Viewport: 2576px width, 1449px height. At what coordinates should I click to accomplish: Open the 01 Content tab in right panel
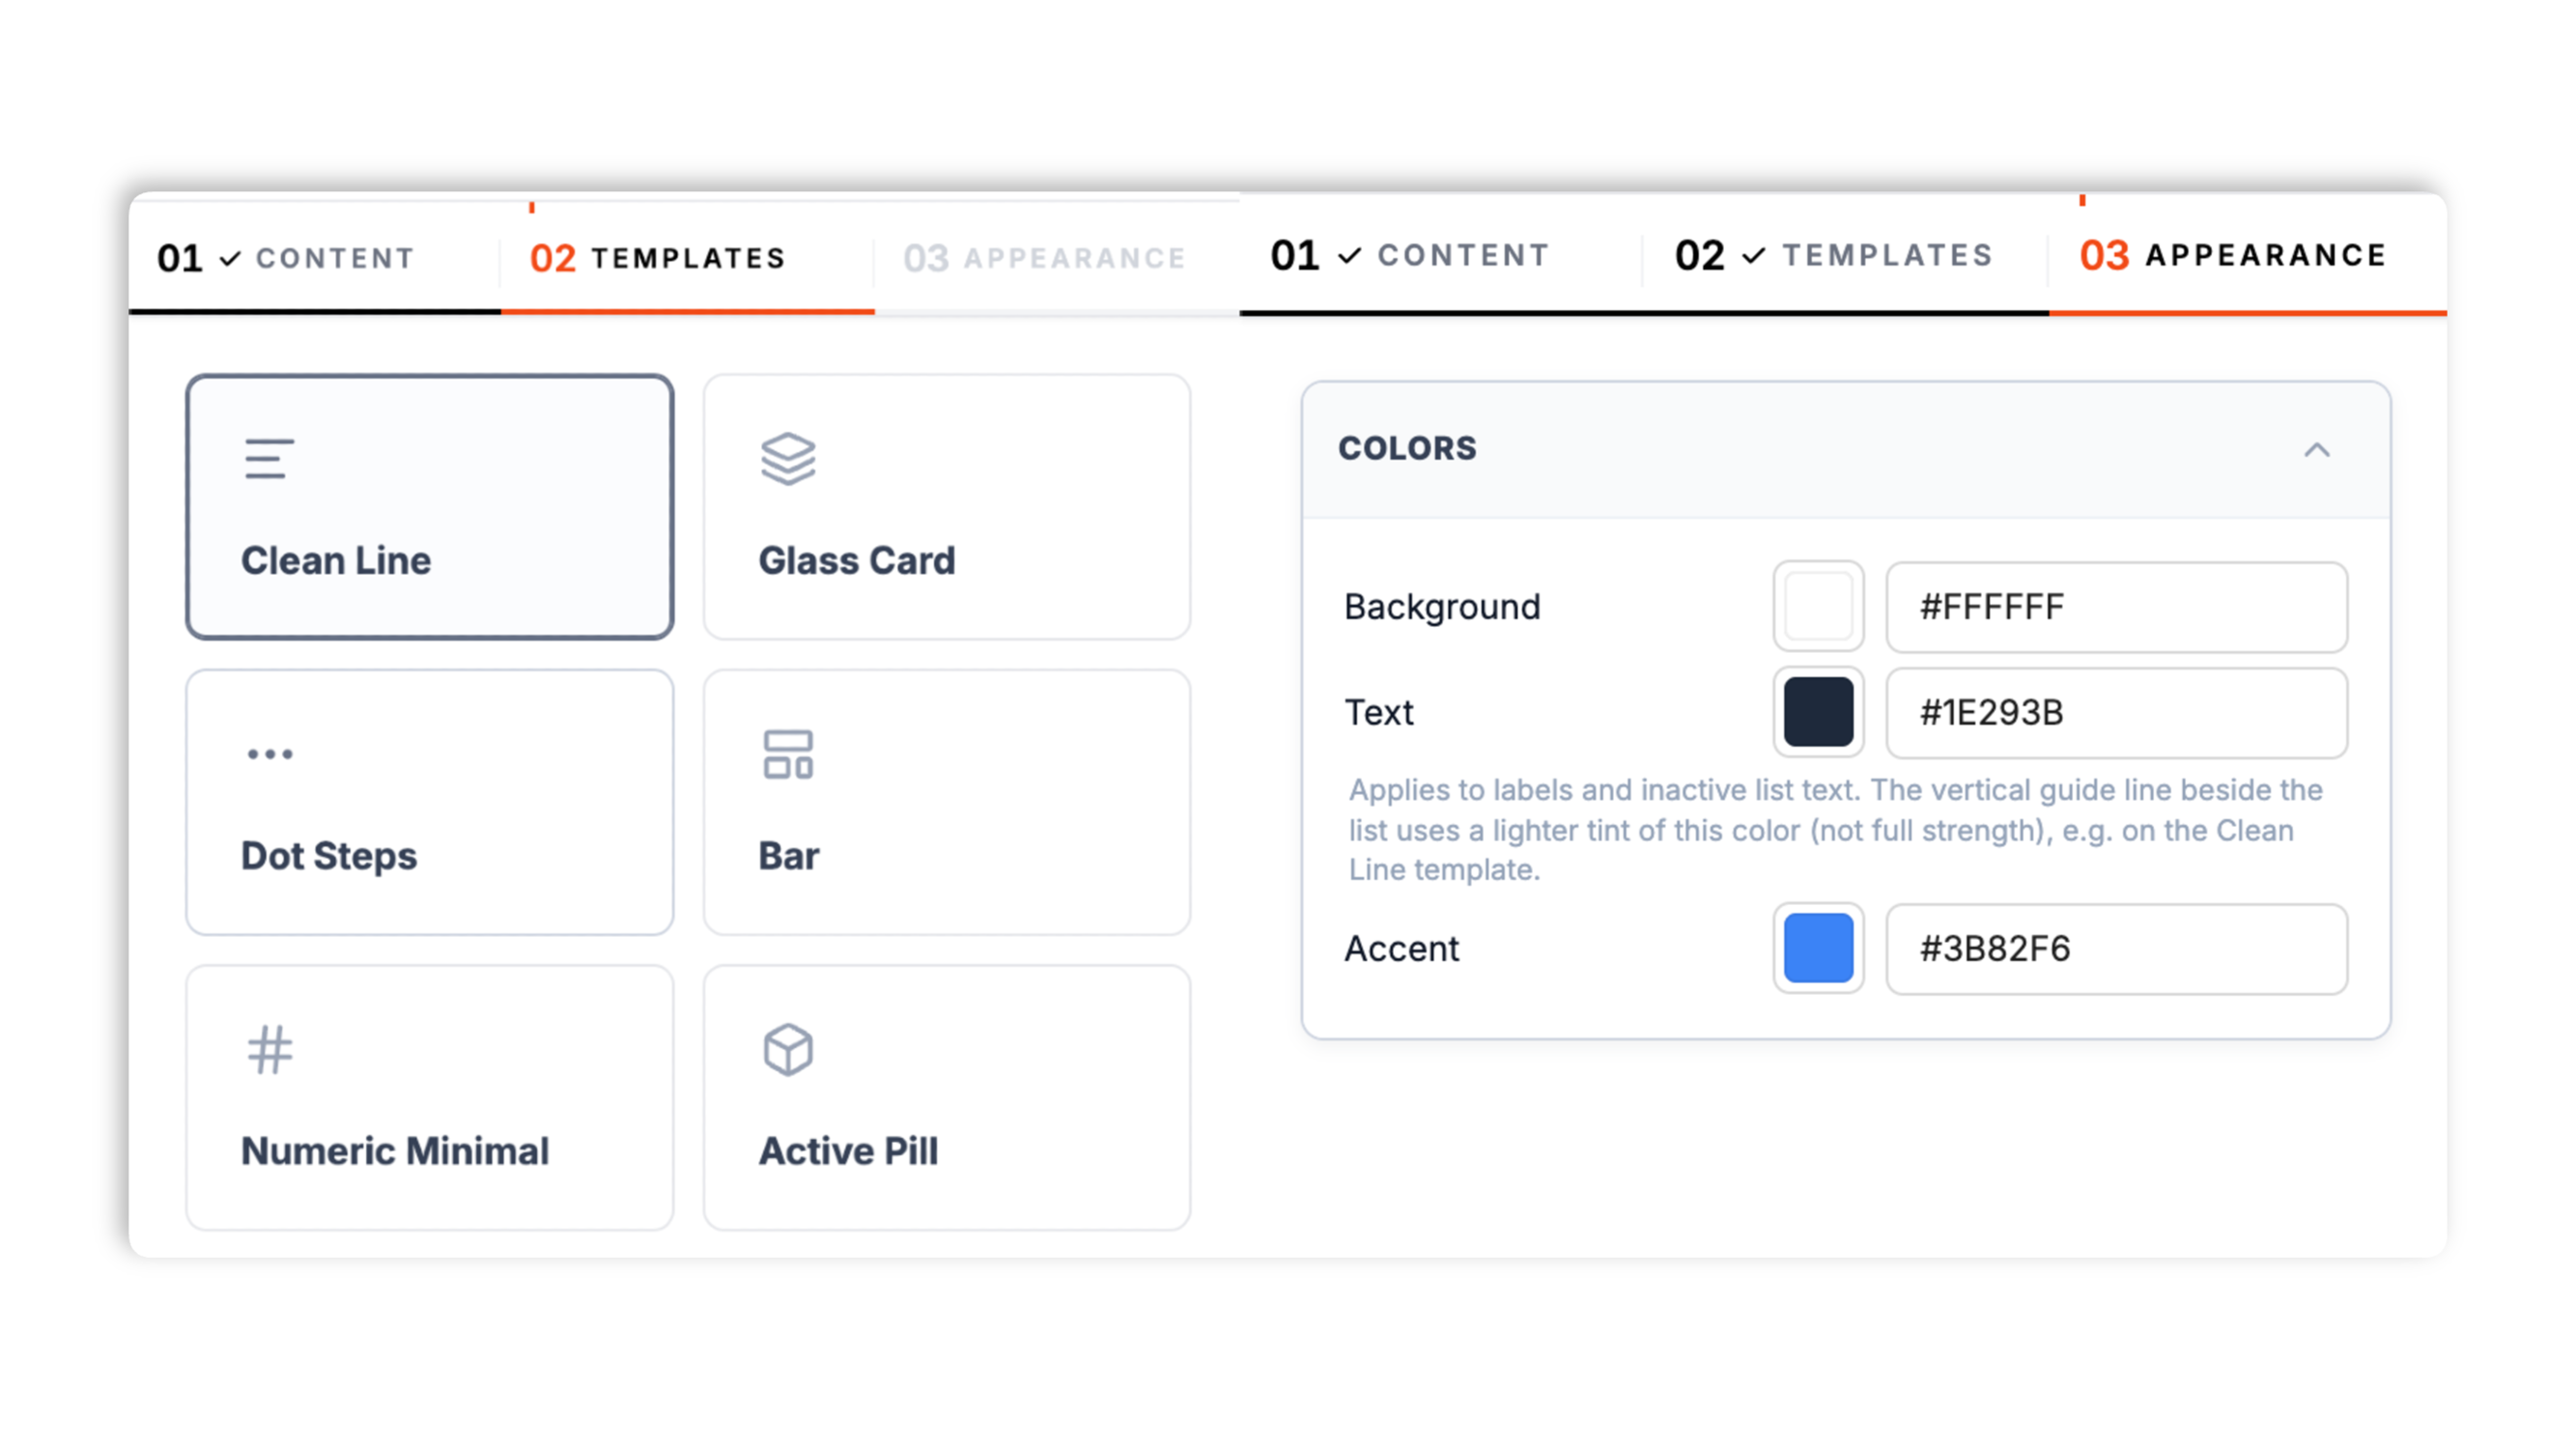[x=1440, y=256]
